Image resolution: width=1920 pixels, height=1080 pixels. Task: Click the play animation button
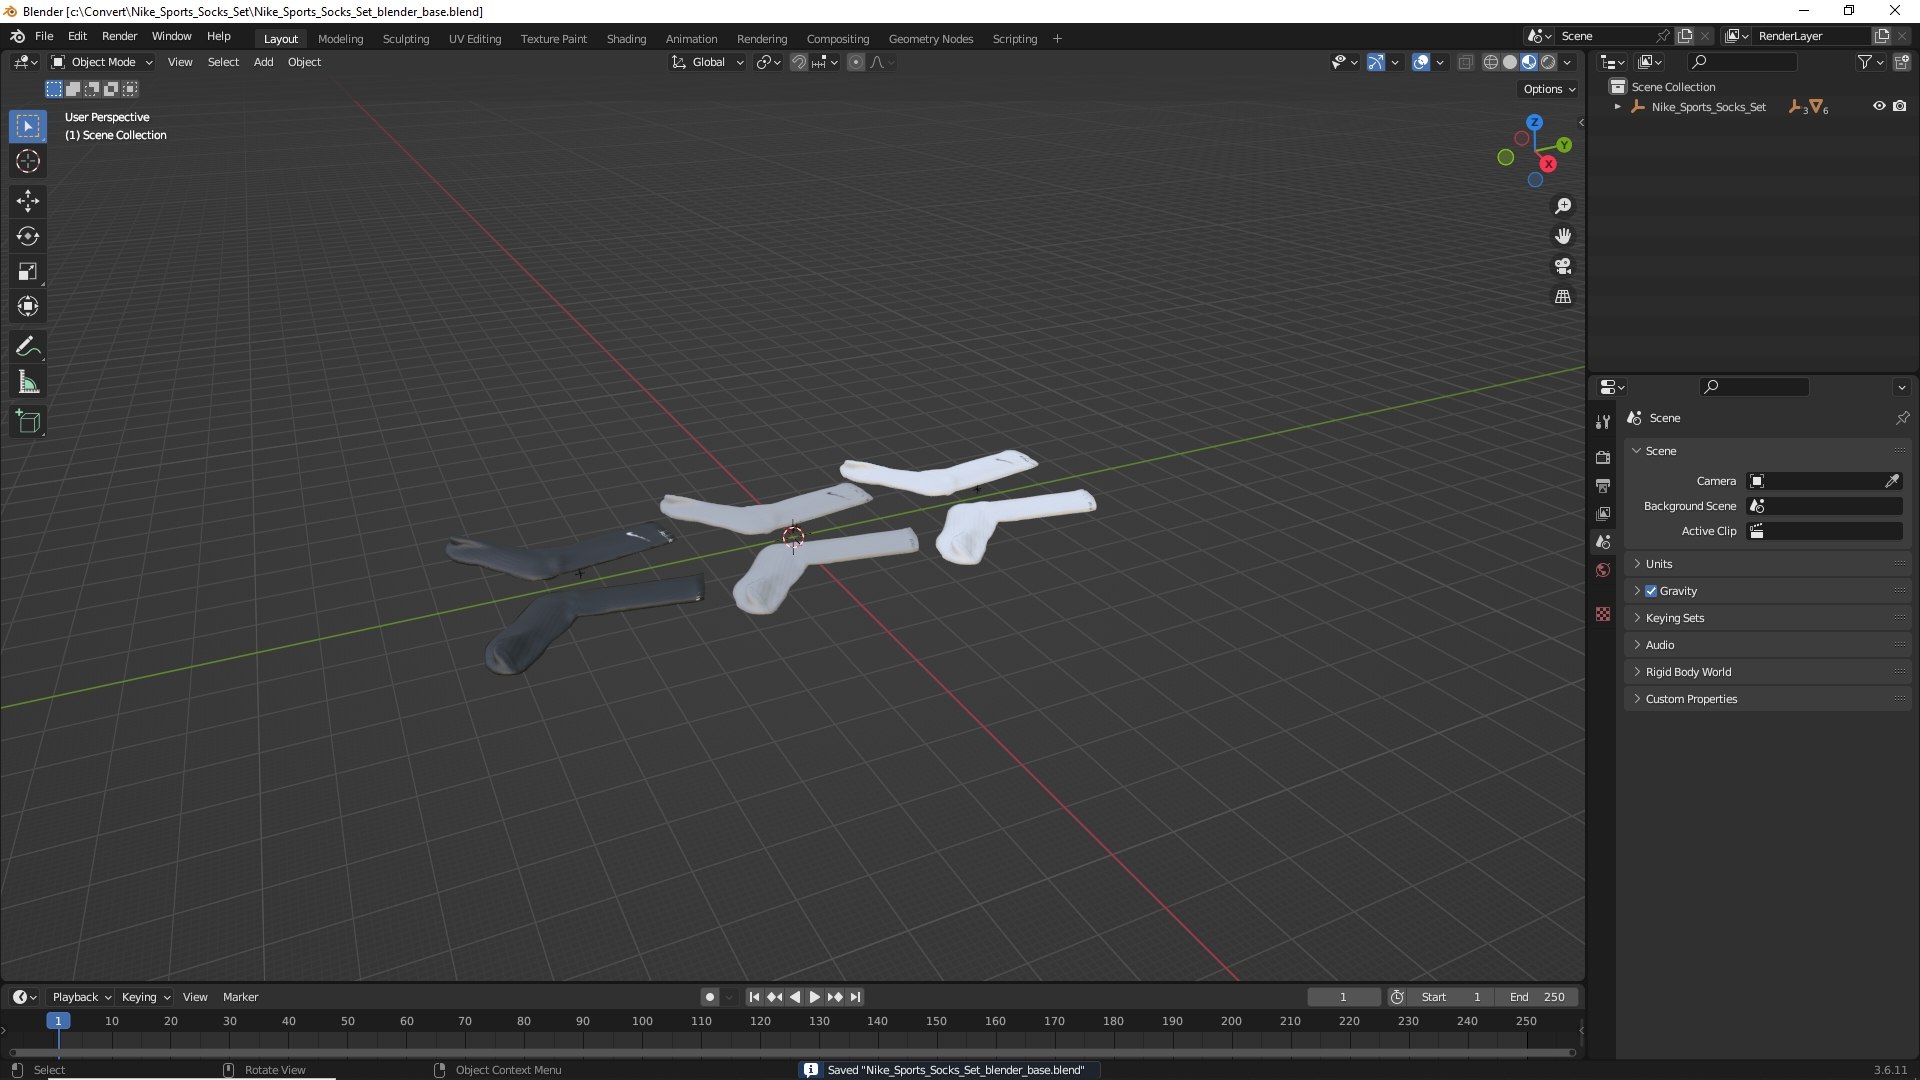pos(814,997)
